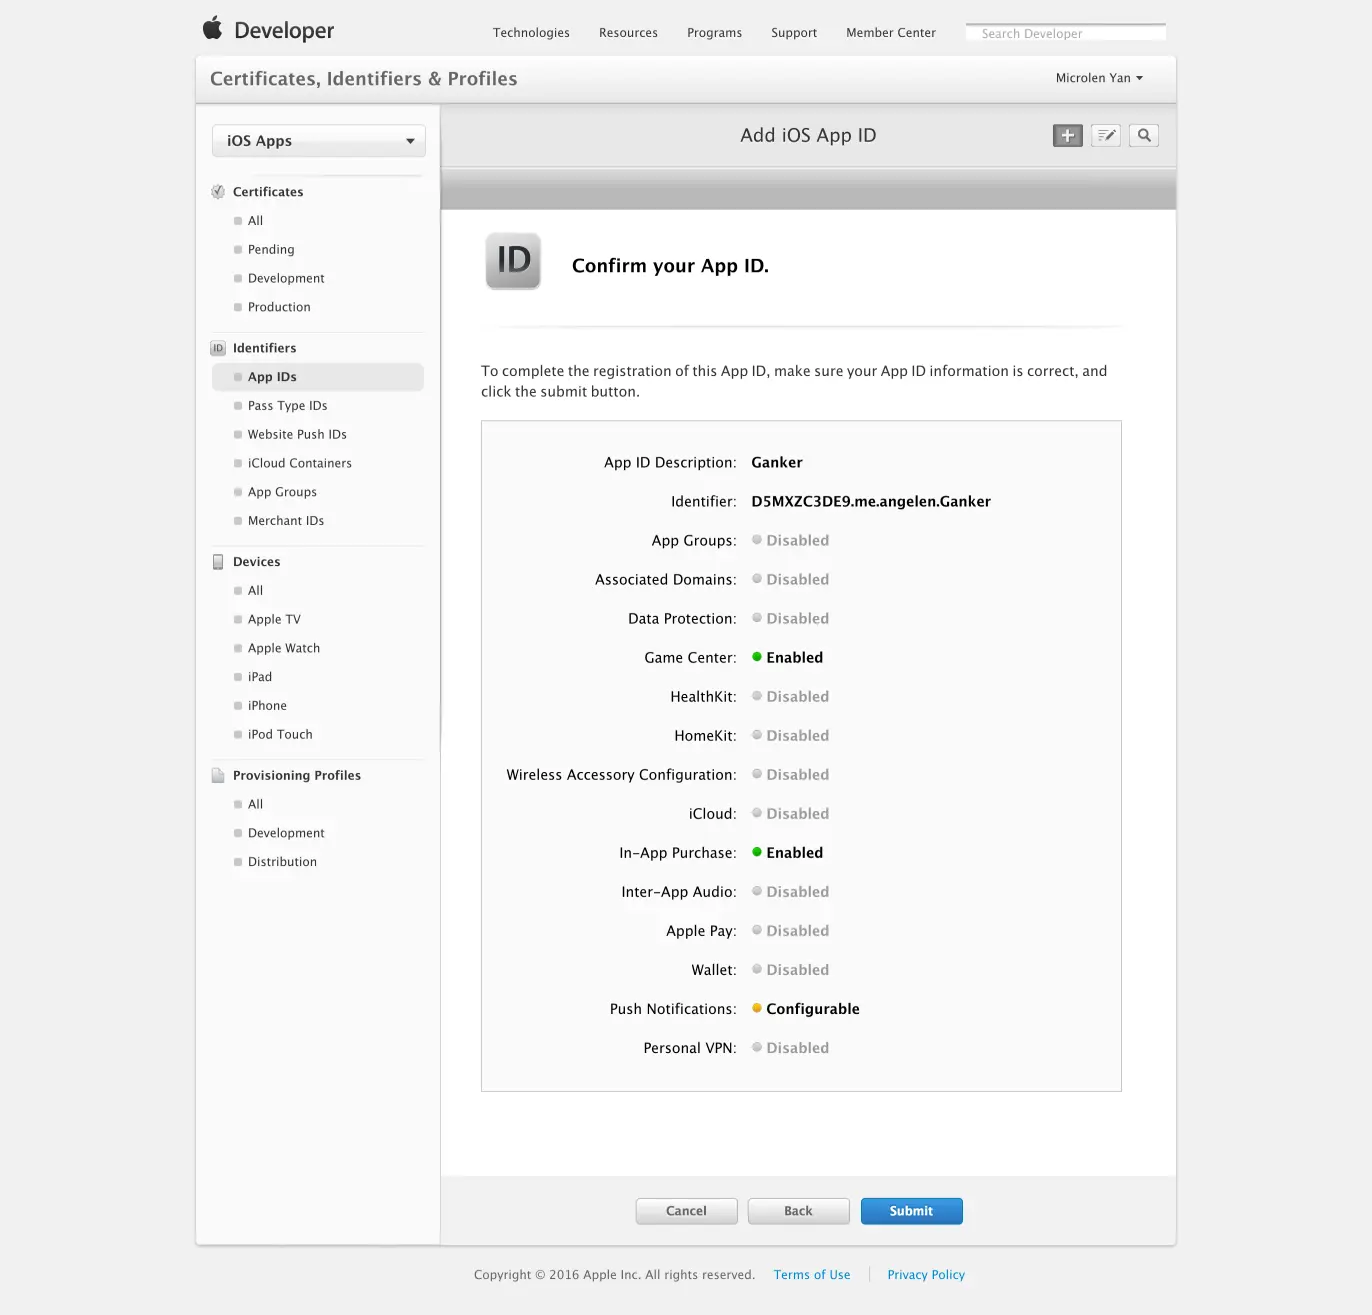
Task: Go to Member Center
Action: pyautogui.click(x=891, y=33)
